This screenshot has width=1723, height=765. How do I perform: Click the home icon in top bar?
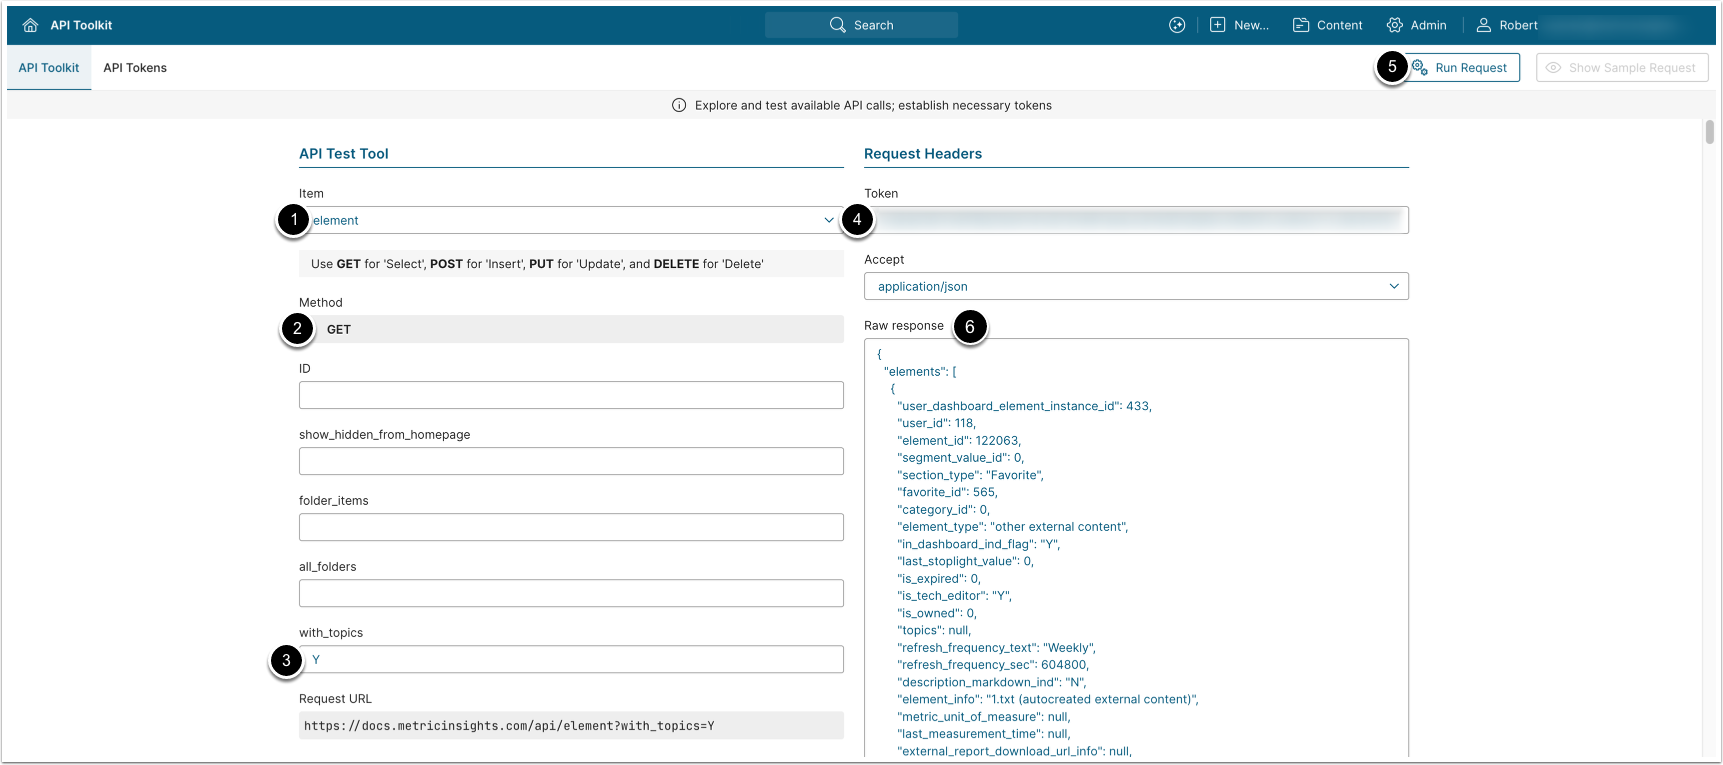[x=30, y=25]
